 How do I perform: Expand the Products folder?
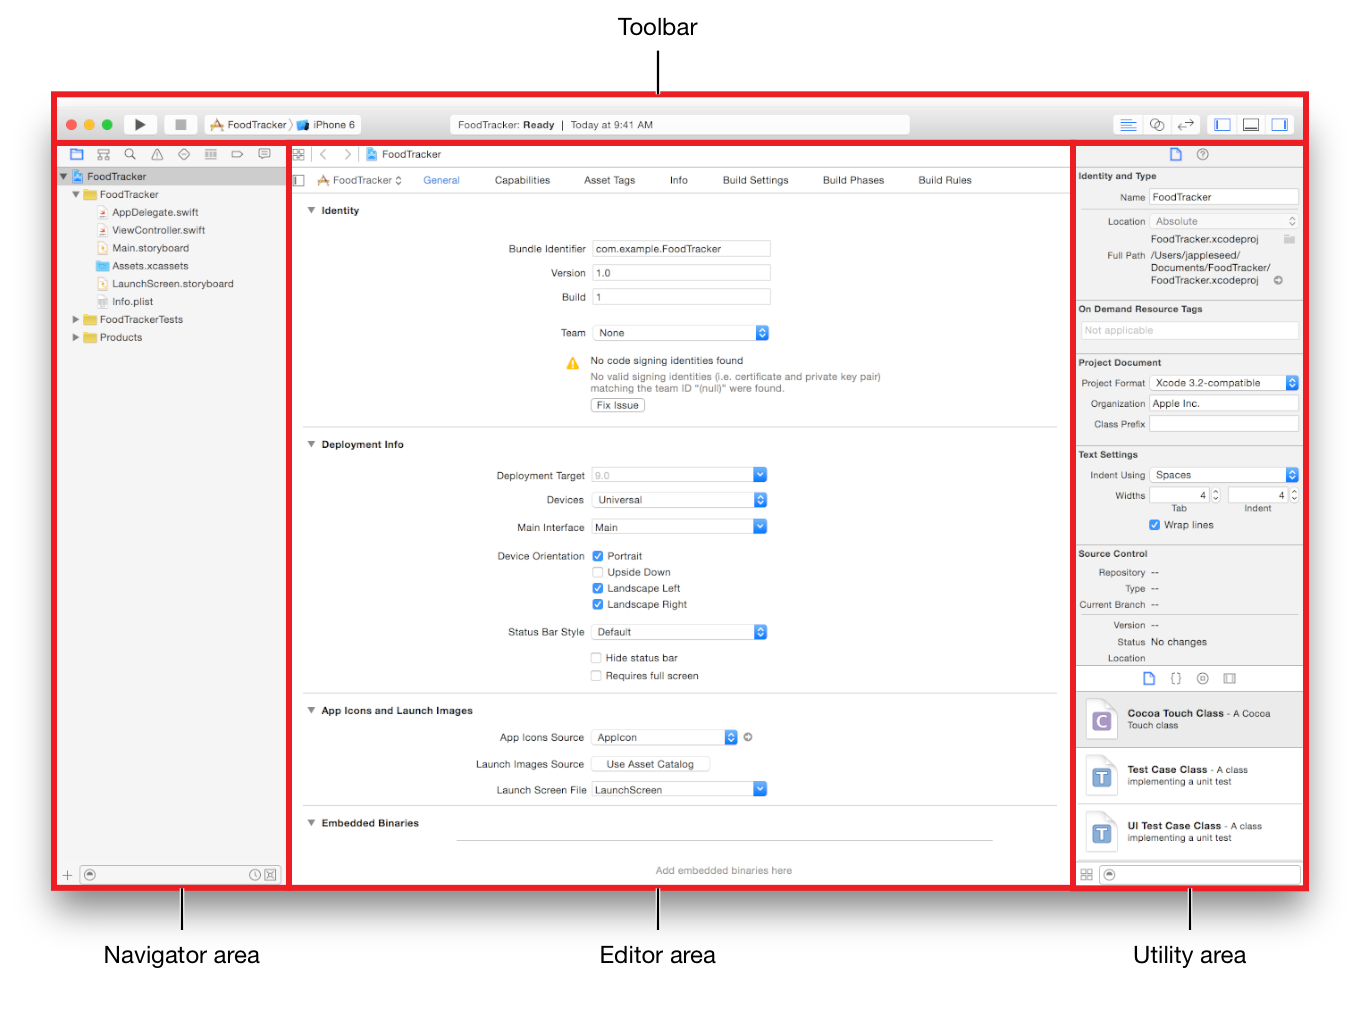pos(76,338)
